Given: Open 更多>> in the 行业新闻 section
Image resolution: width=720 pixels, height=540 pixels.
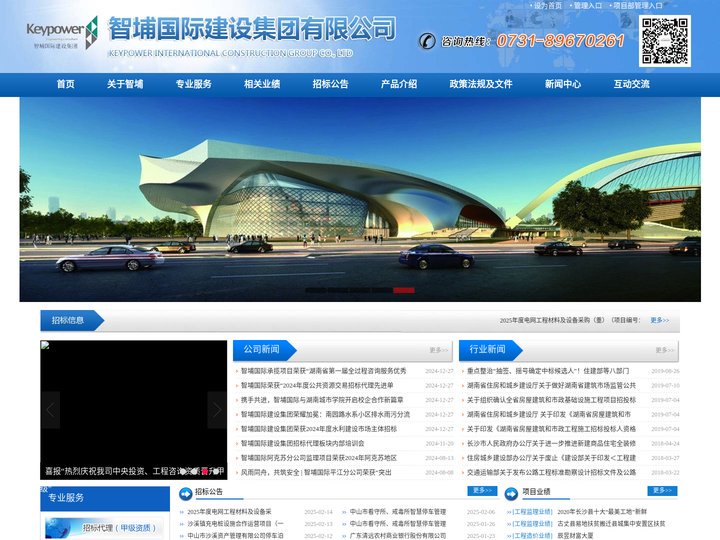Looking at the screenshot, I should point(664,350).
